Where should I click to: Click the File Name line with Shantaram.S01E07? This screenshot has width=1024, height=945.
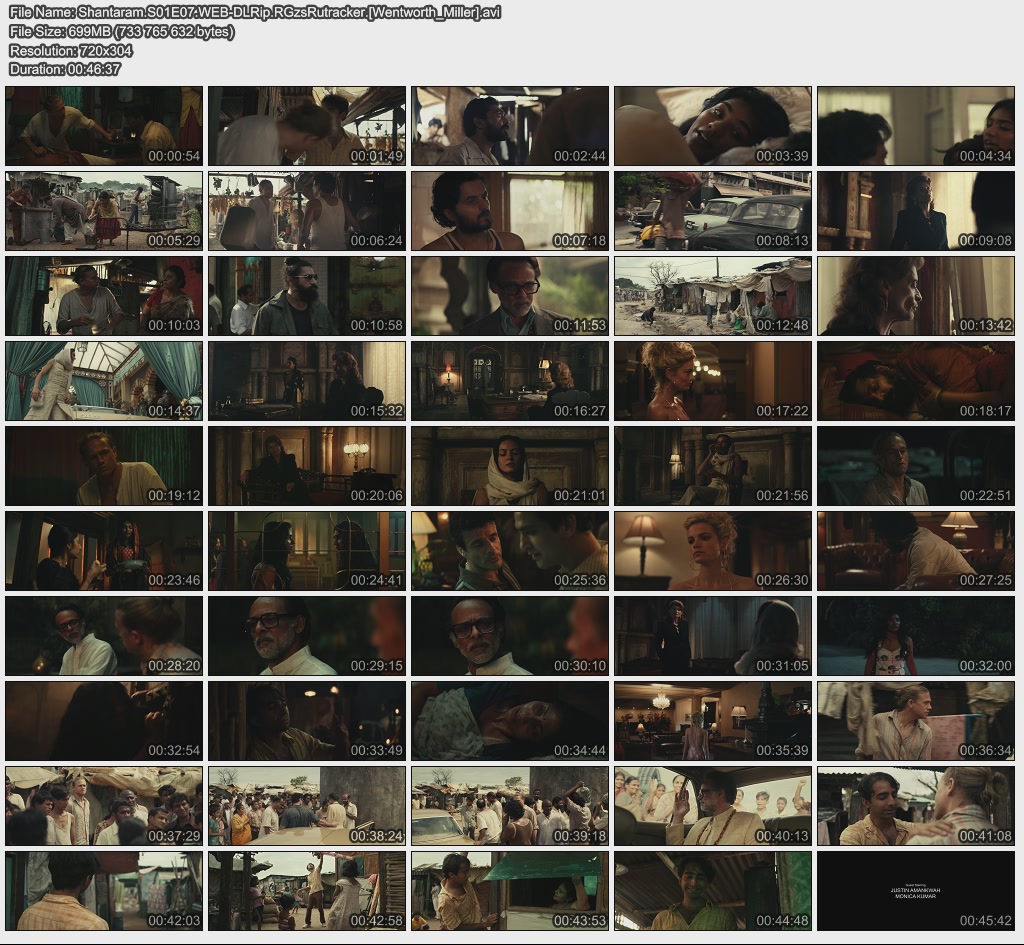point(255,12)
